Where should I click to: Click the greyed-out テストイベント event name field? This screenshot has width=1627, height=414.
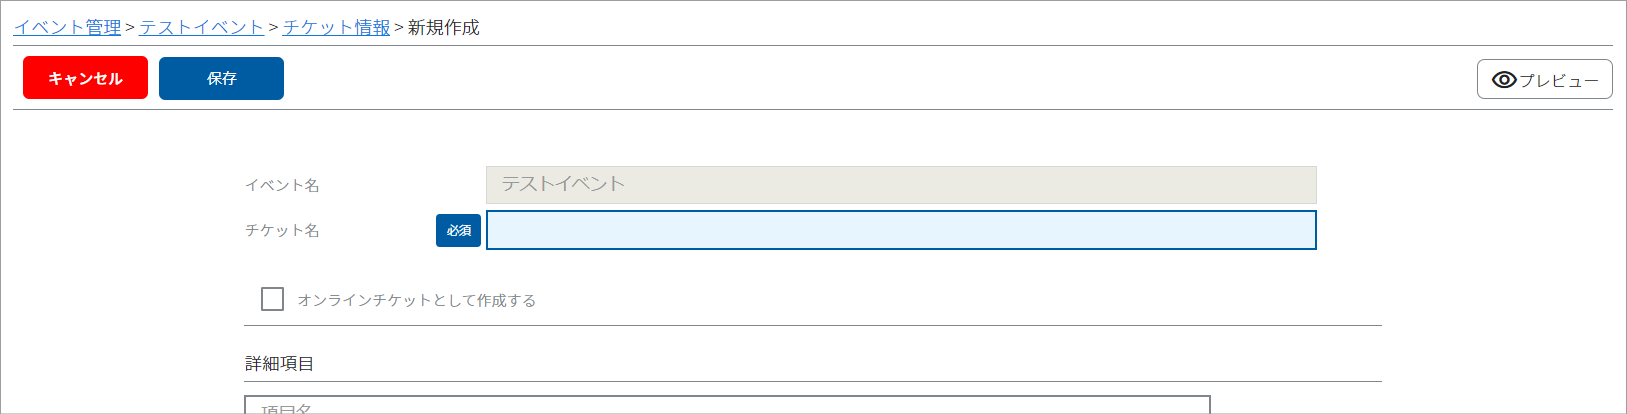click(901, 185)
